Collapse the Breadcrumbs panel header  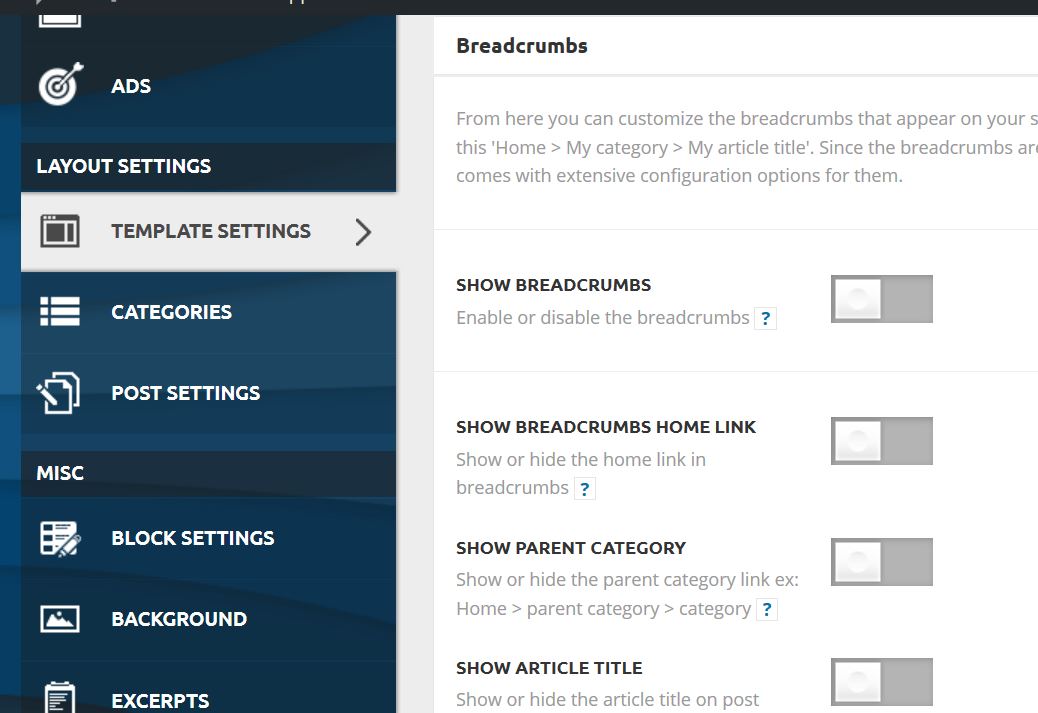click(x=736, y=46)
